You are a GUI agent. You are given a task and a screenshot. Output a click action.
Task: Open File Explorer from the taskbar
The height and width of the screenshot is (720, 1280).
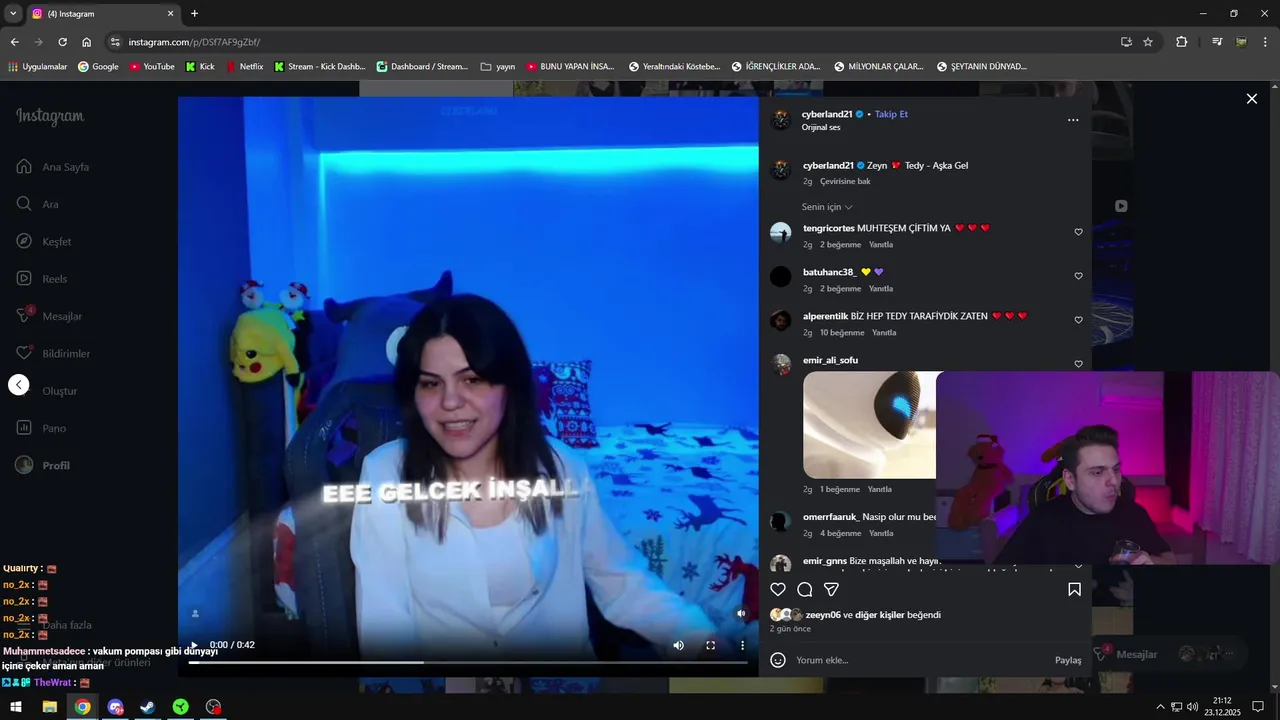(x=49, y=707)
